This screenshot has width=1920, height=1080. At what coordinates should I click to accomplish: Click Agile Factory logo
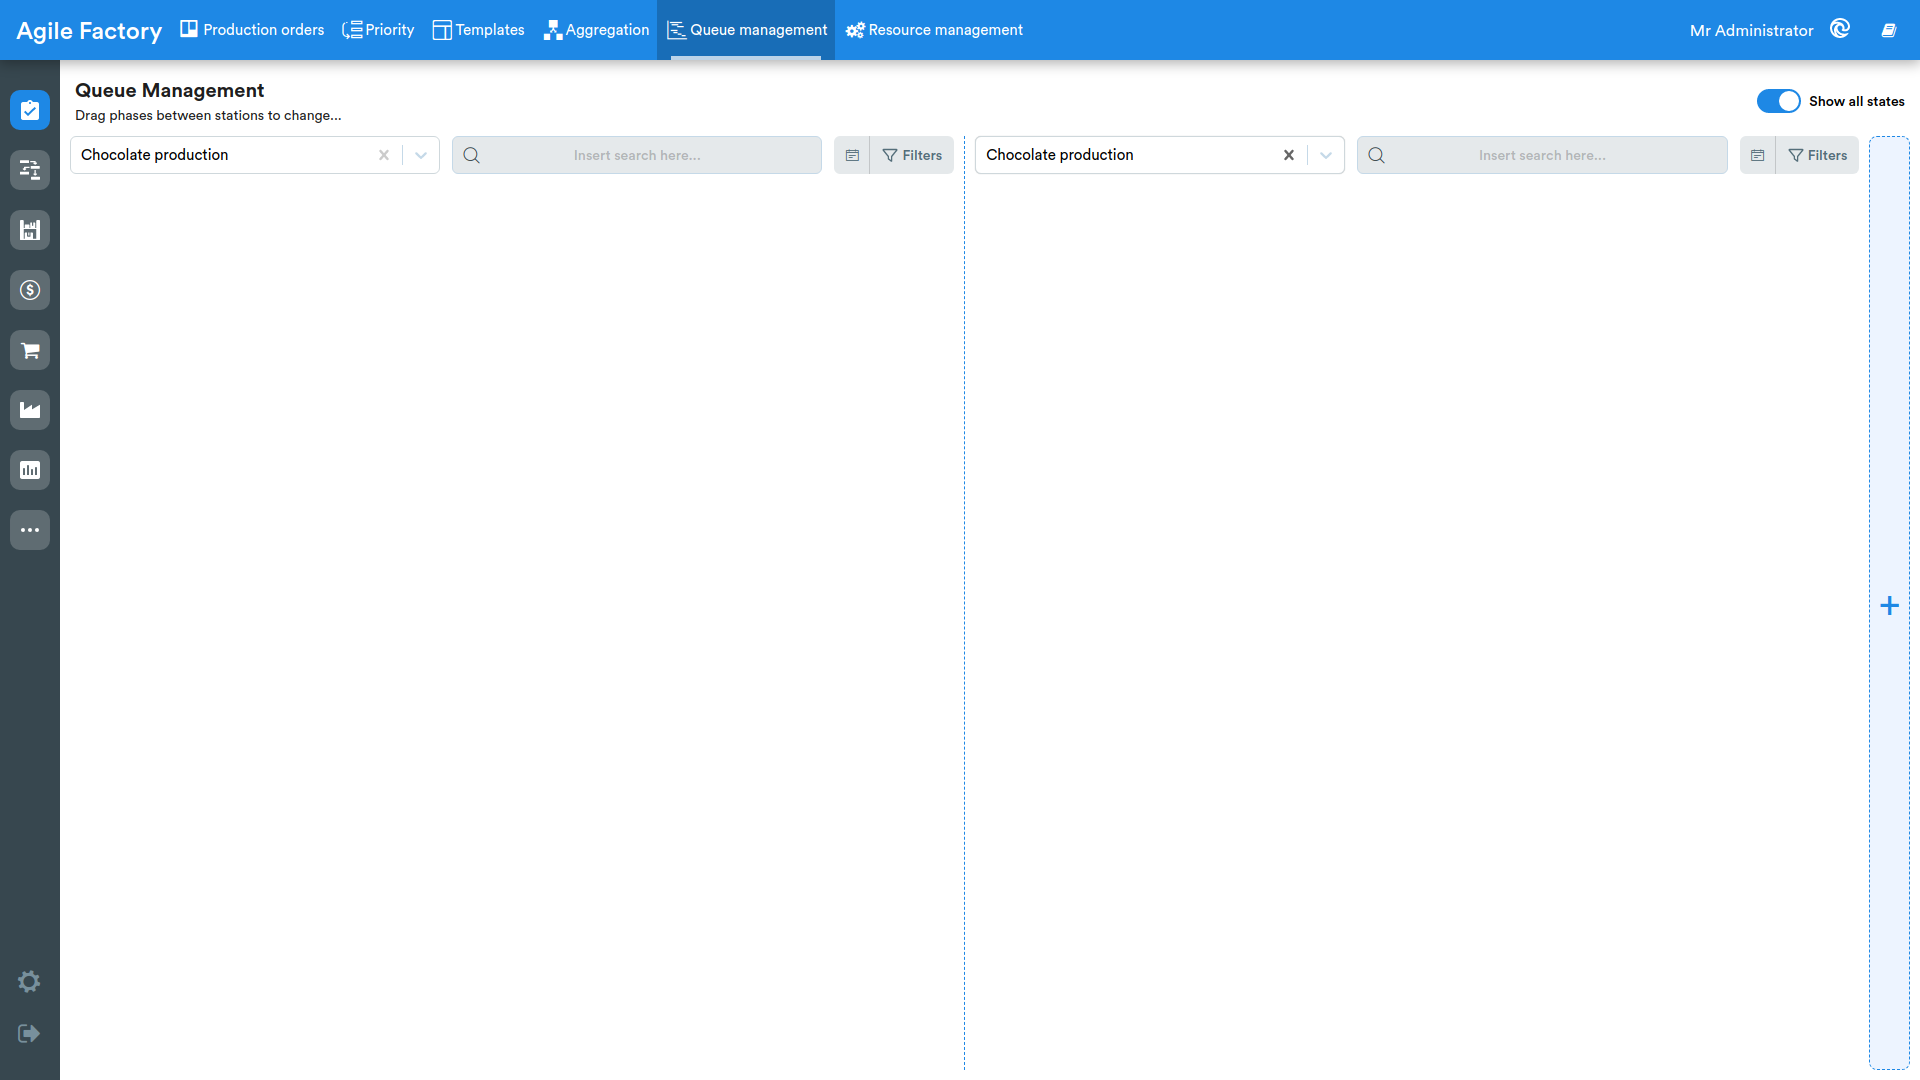(89, 31)
